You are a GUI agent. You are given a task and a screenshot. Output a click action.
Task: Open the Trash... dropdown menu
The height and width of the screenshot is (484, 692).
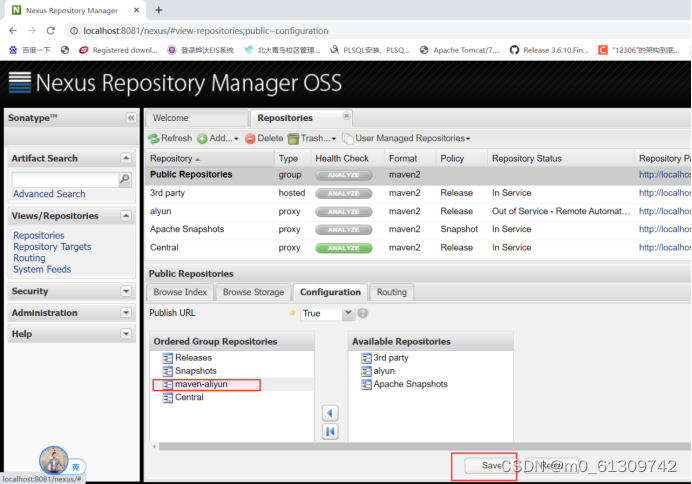coord(312,139)
